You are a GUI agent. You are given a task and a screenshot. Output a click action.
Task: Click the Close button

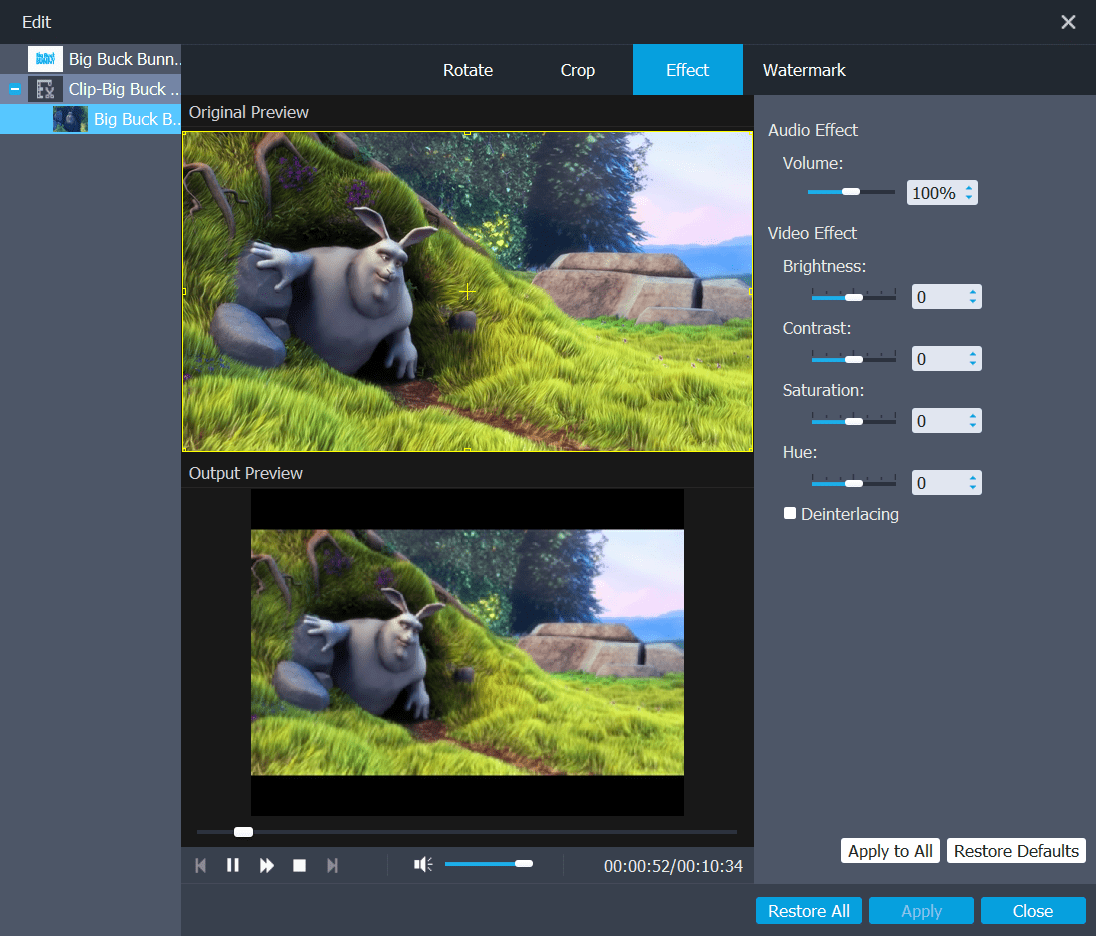(1033, 911)
